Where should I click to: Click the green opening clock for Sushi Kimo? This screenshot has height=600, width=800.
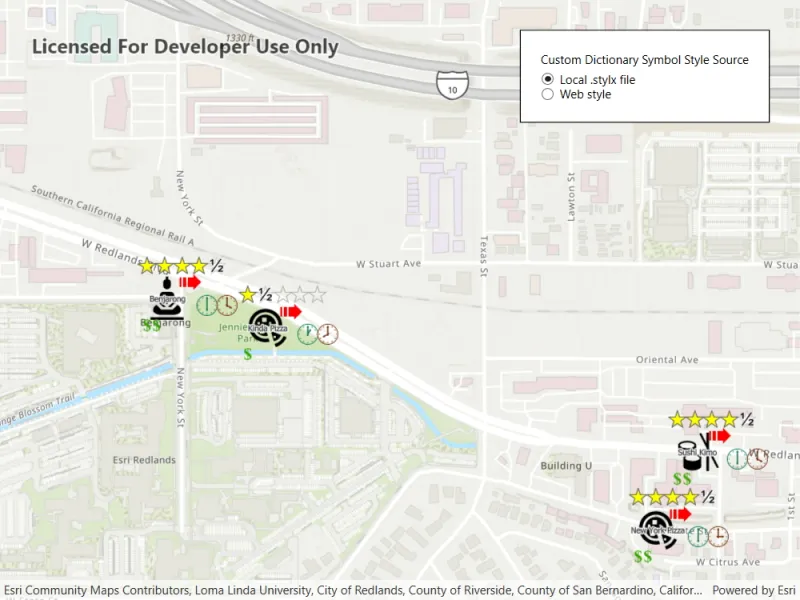[x=737, y=459]
